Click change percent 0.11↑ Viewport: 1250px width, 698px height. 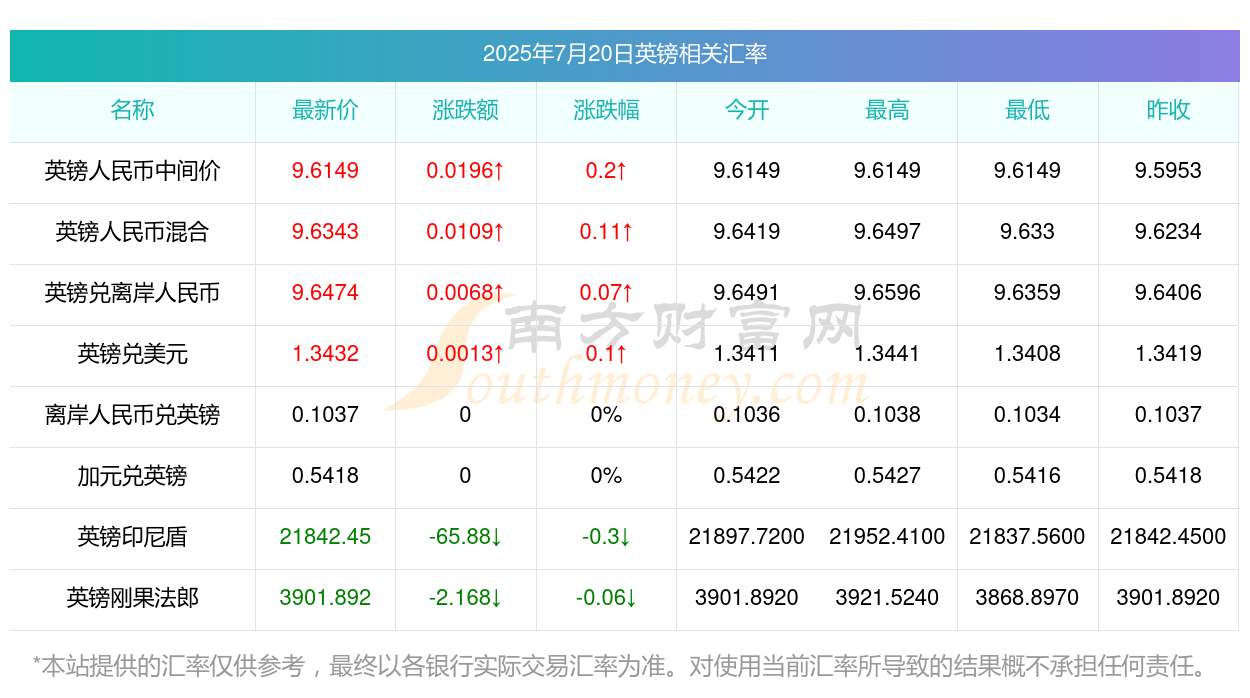click(x=606, y=232)
